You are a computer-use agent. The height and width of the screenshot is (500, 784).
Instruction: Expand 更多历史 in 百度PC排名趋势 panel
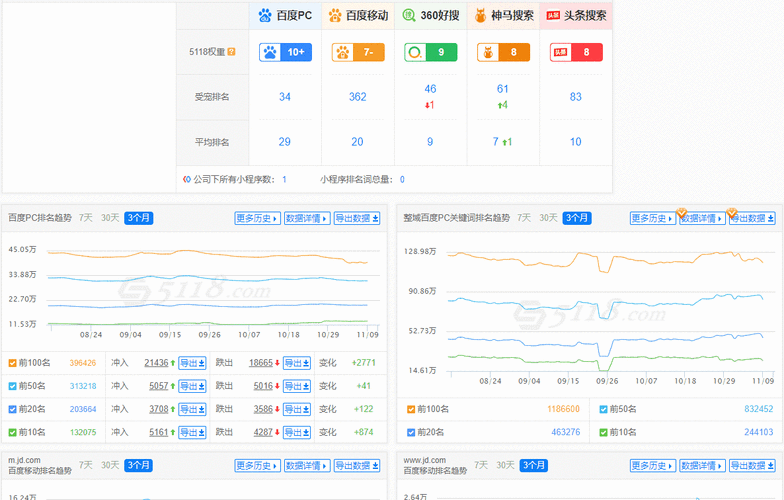point(257,218)
